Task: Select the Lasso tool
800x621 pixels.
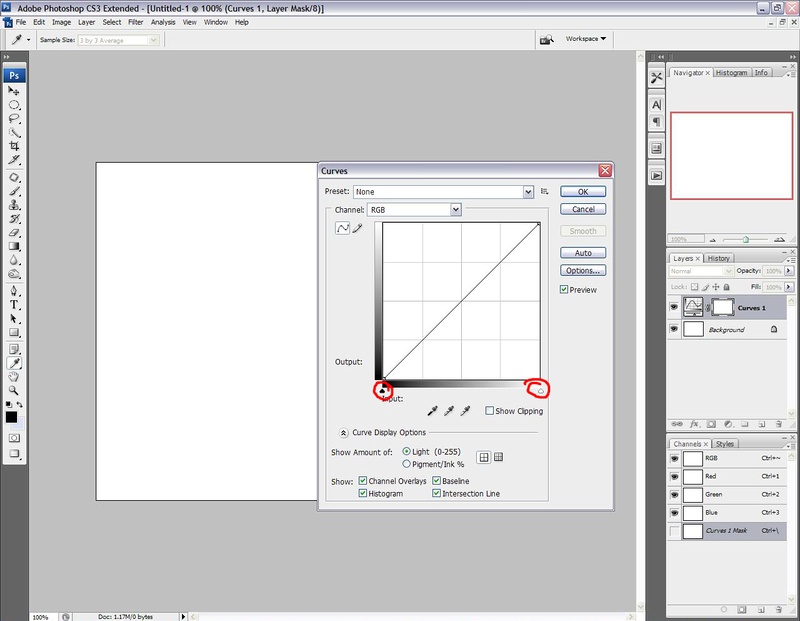Action: (14, 119)
